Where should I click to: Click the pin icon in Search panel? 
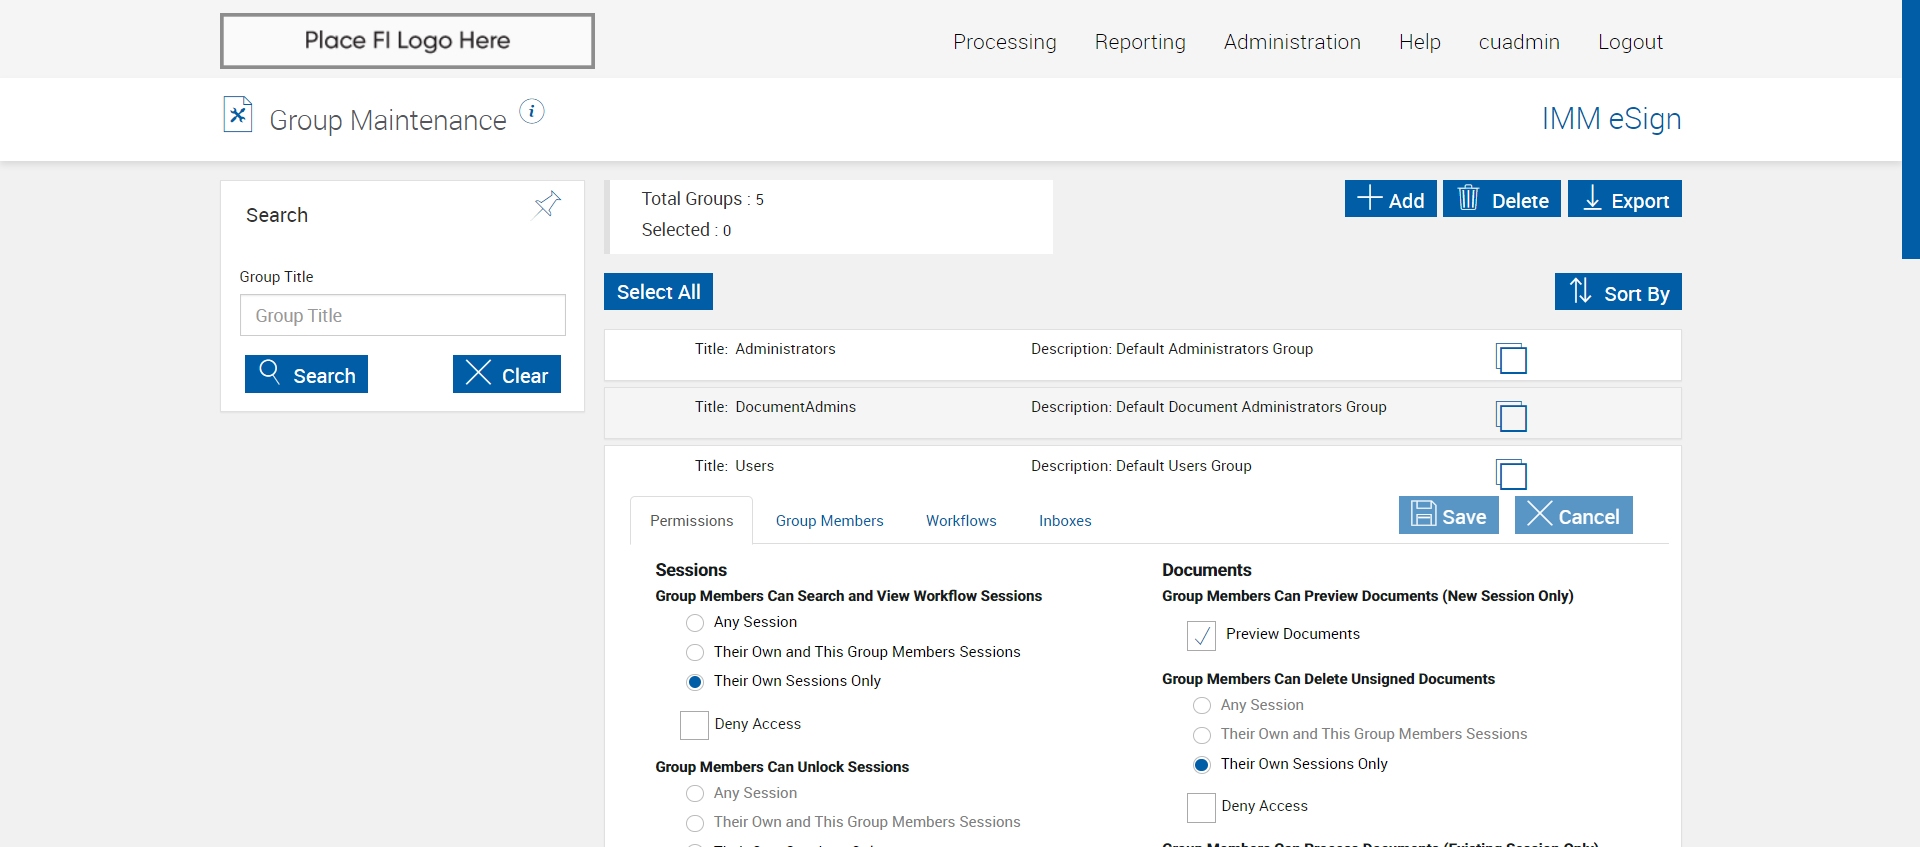point(547,205)
